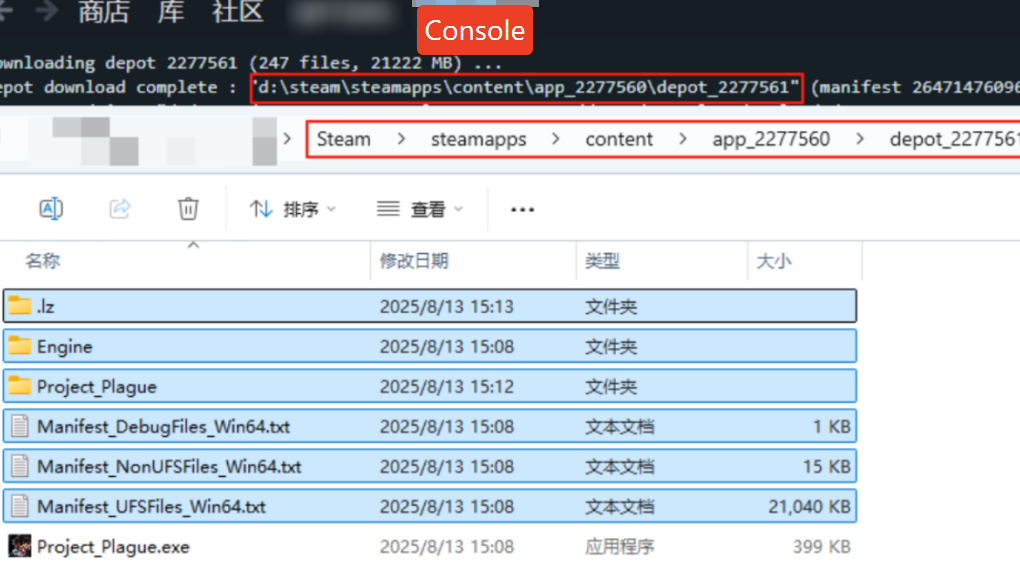The height and width of the screenshot is (569, 1020).
Task: Open the 库 tab in Steam
Action: tap(170, 12)
